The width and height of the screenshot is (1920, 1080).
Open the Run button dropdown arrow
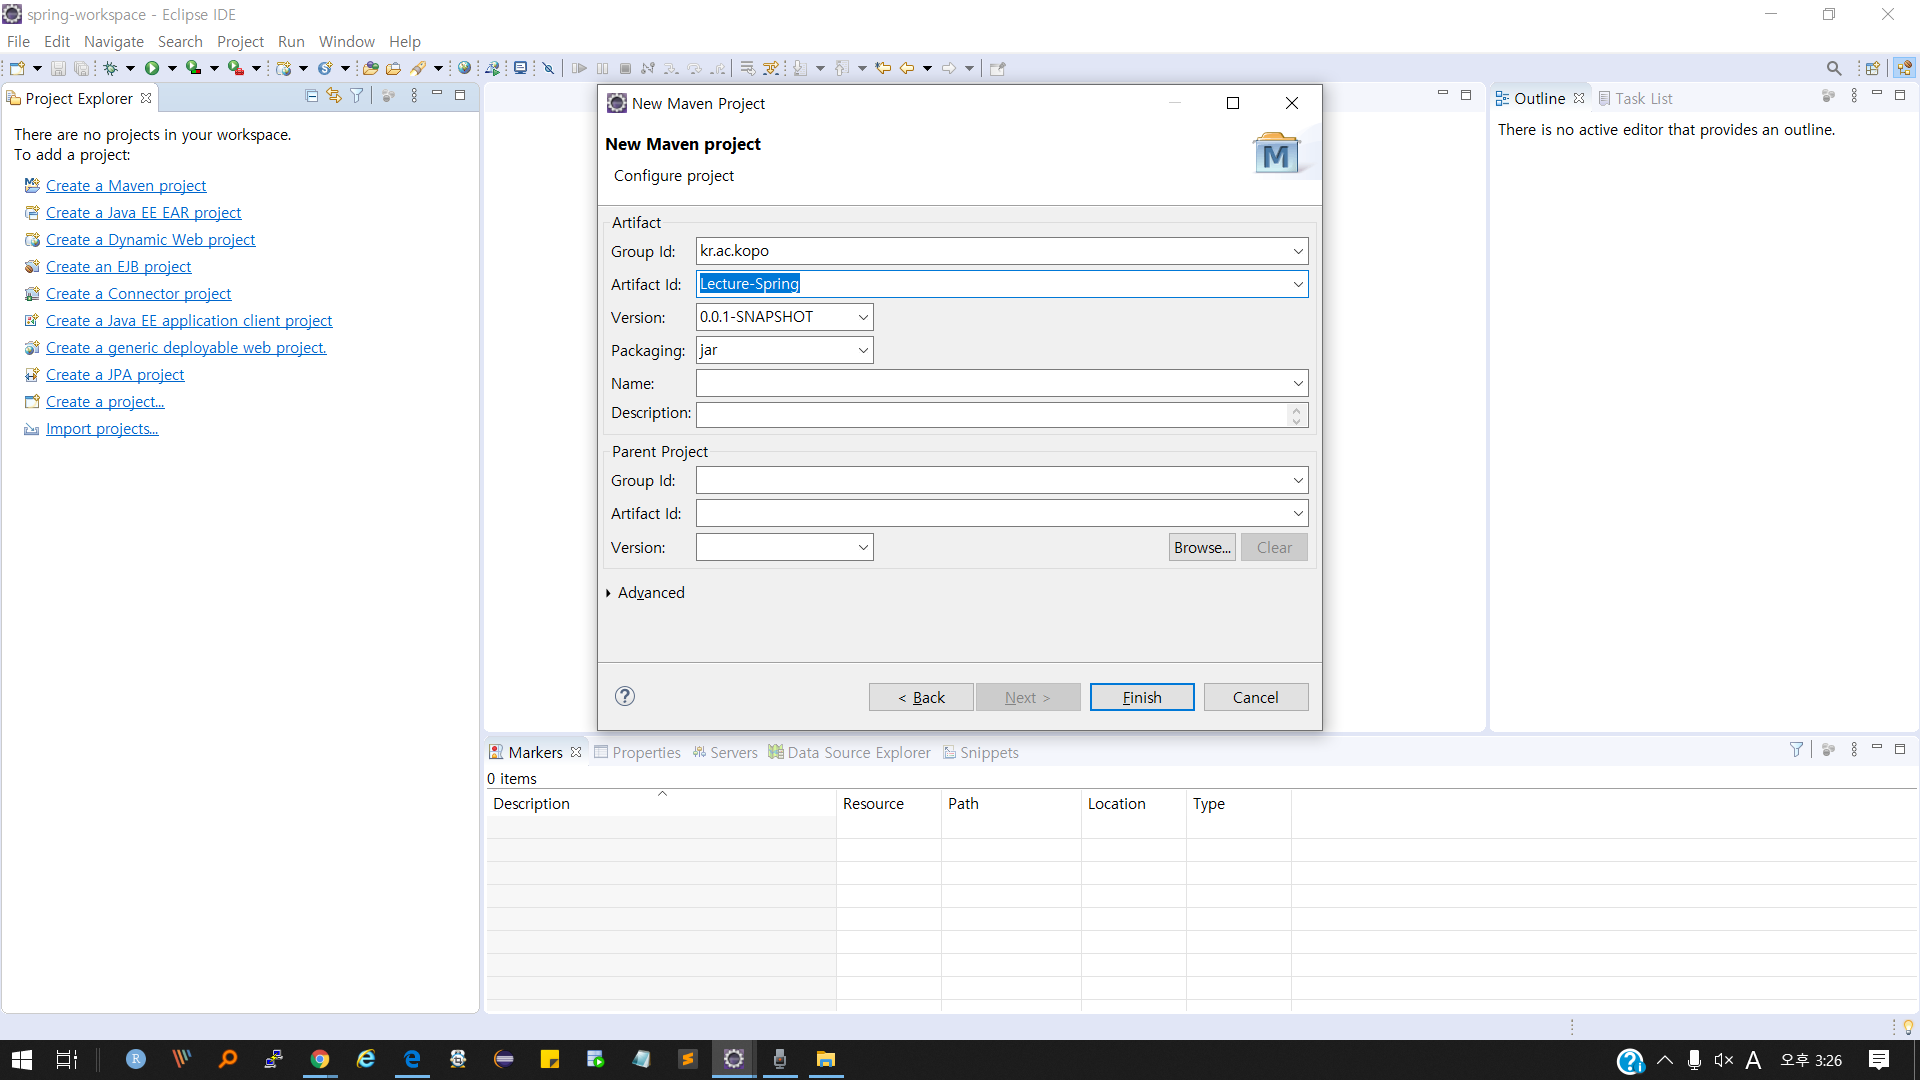click(172, 68)
